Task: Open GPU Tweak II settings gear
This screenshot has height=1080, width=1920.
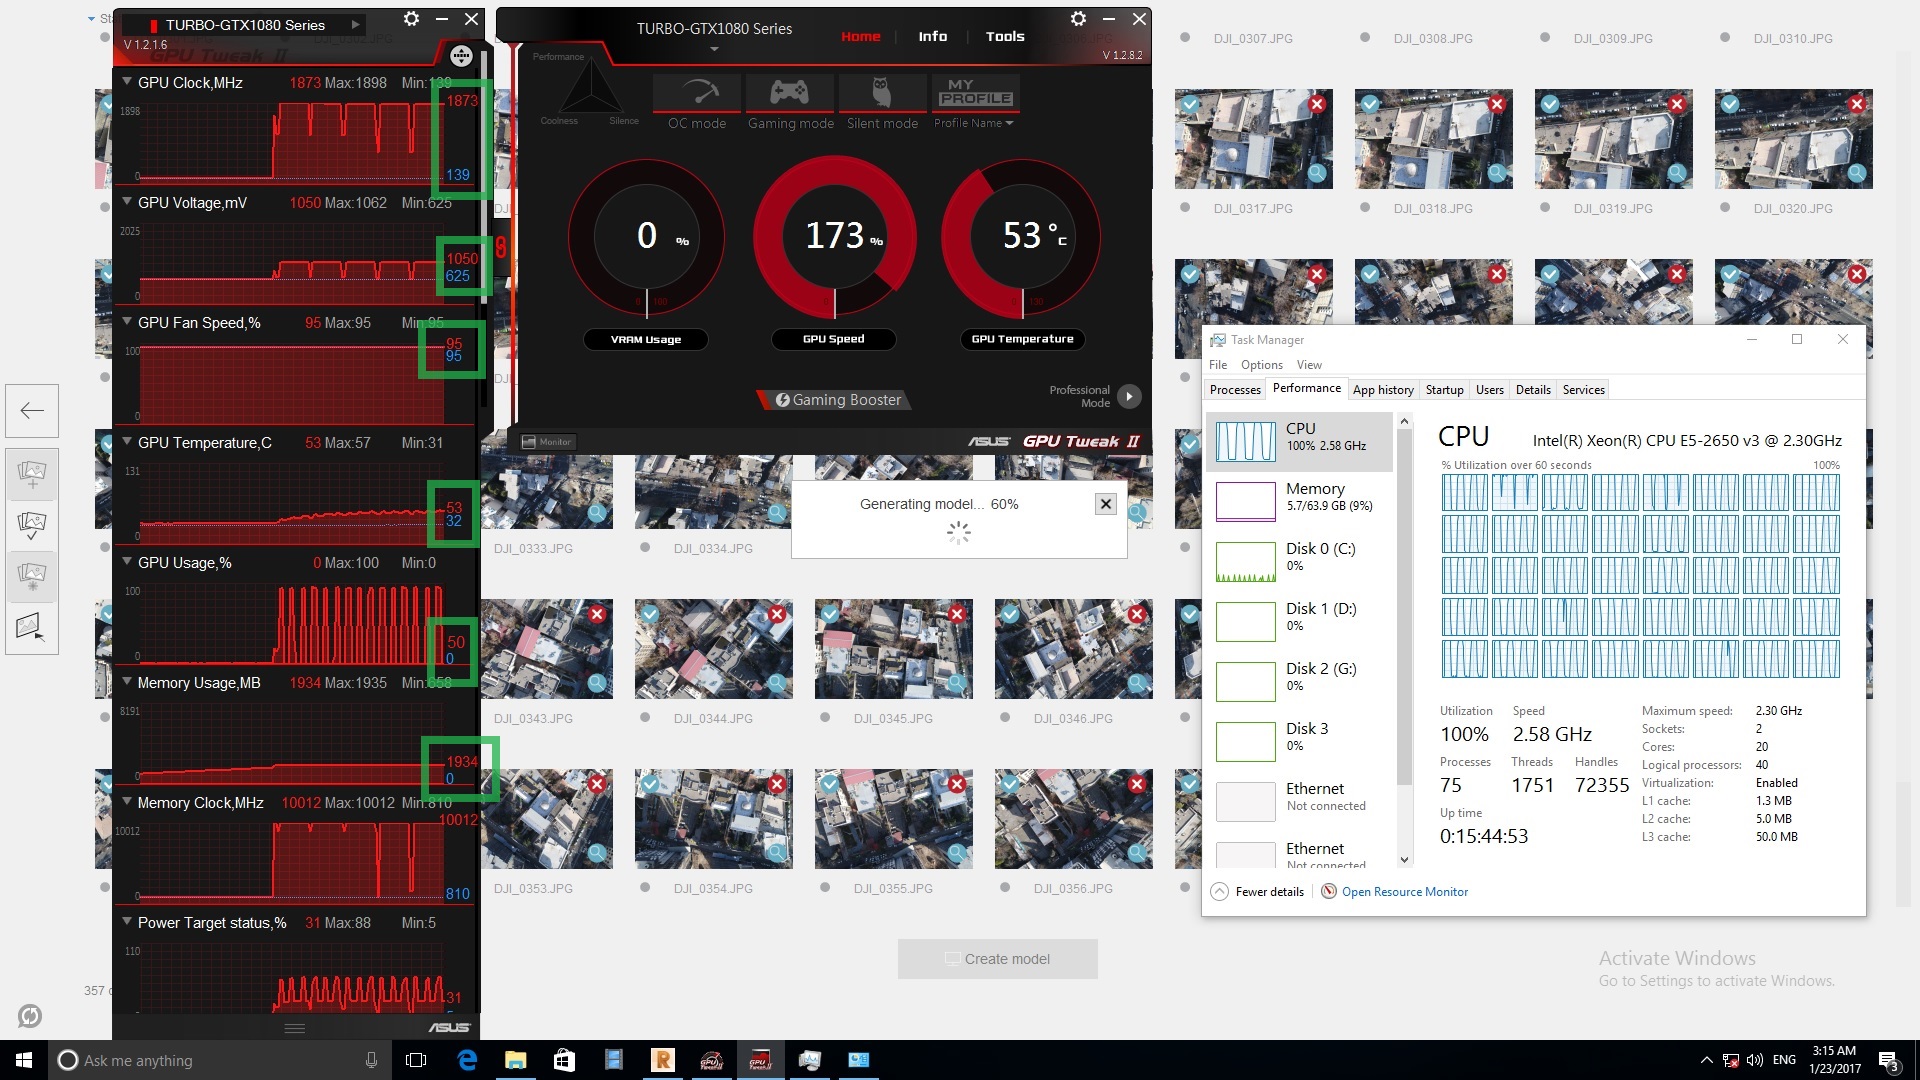Action: coord(1078,18)
